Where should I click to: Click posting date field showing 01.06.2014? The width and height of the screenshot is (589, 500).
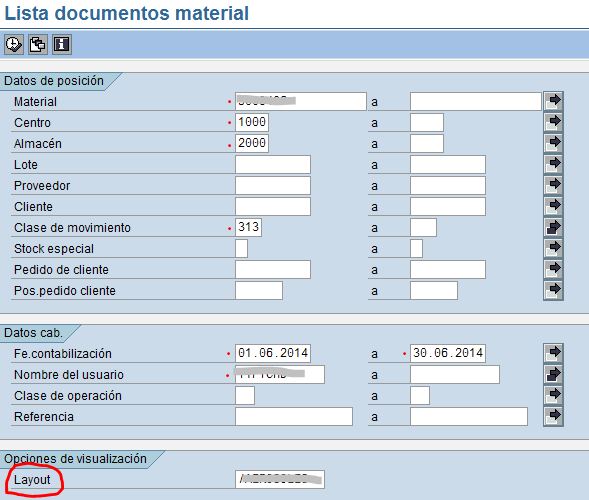coord(273,353)
